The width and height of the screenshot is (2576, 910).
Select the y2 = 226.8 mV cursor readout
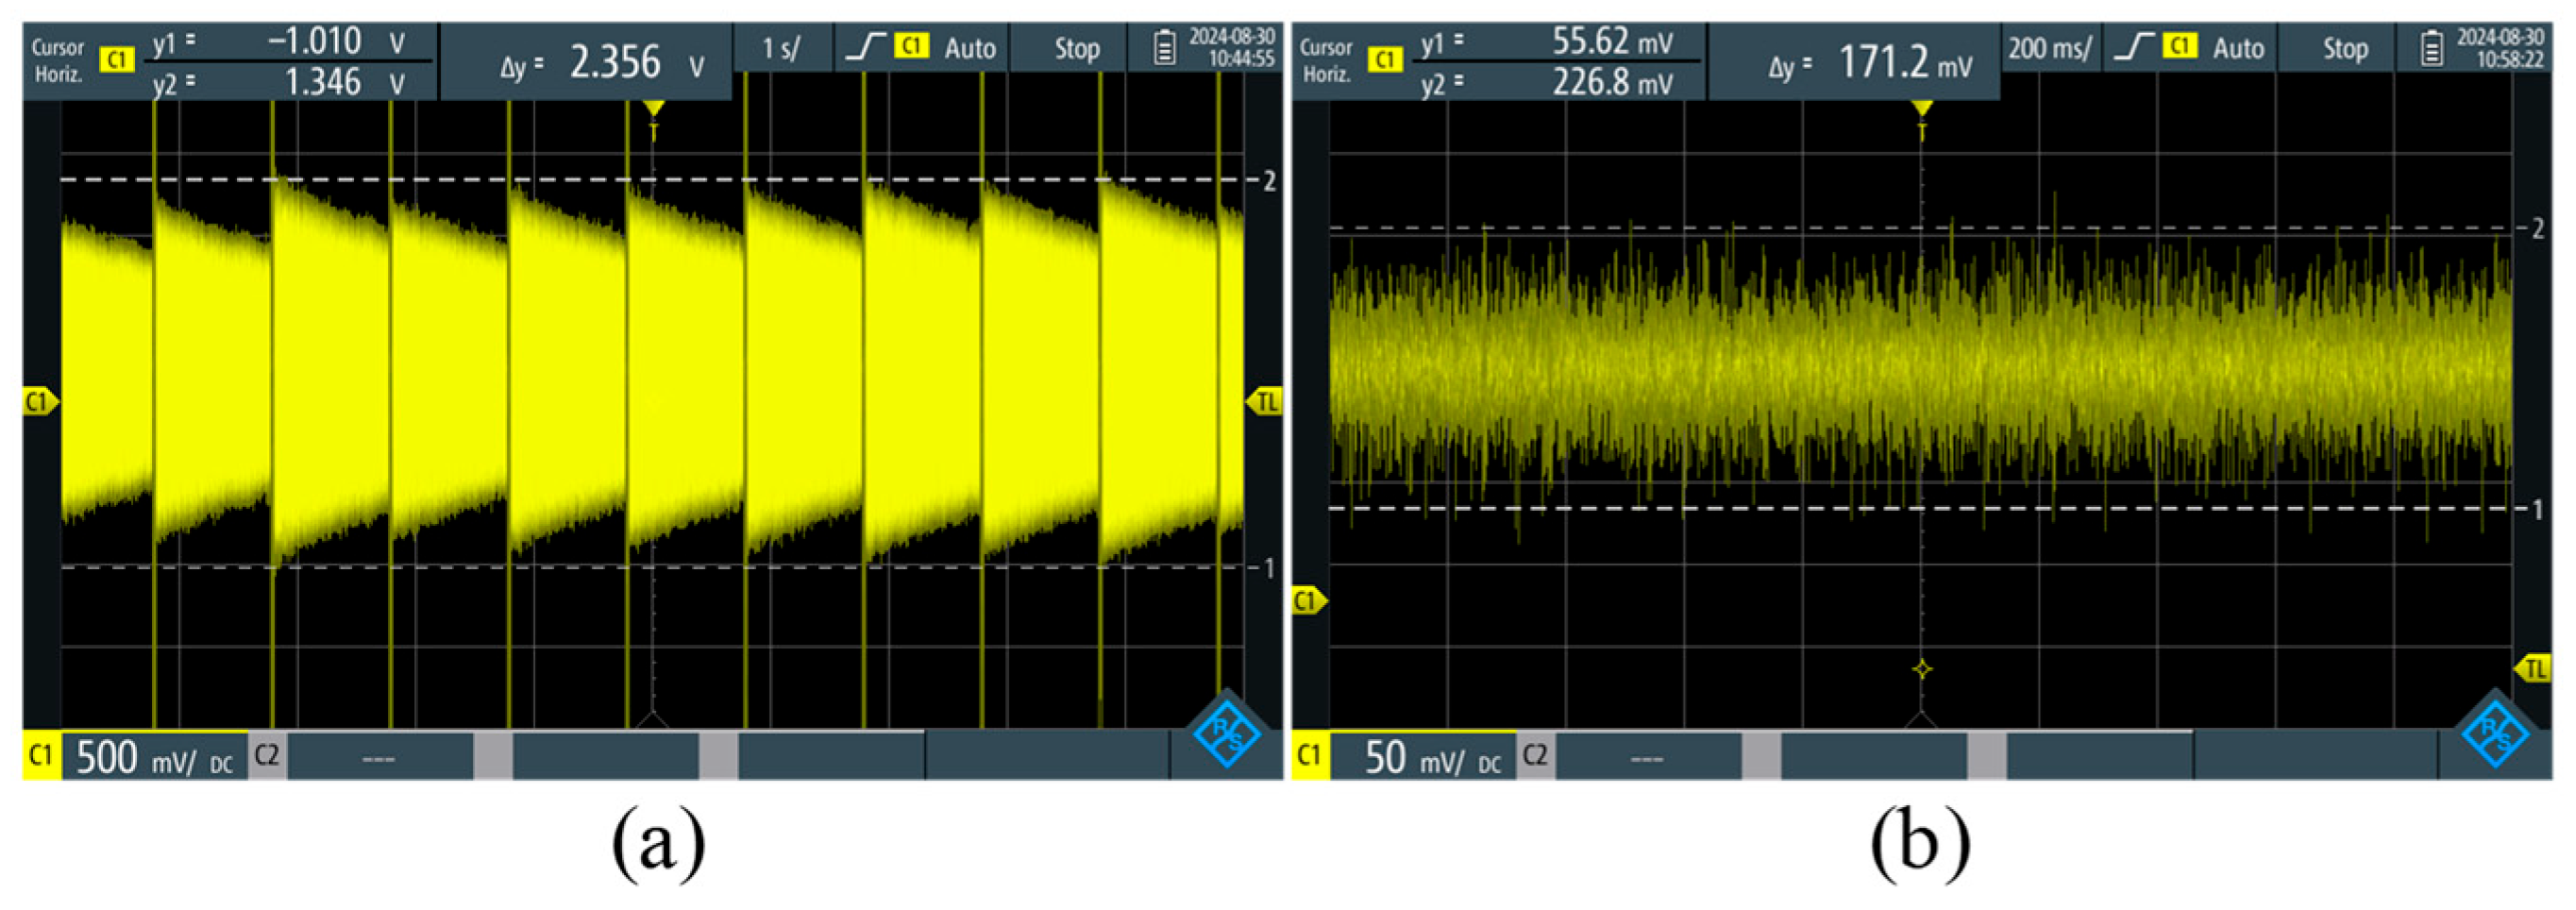pos(1560,83)
